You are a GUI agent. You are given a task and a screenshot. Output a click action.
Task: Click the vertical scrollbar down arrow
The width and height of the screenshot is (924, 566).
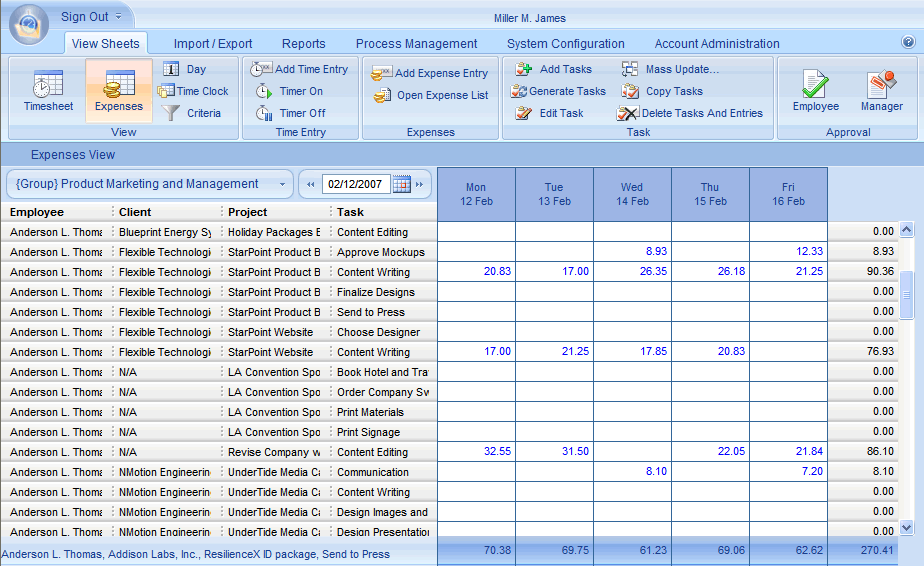click(907, 527)
